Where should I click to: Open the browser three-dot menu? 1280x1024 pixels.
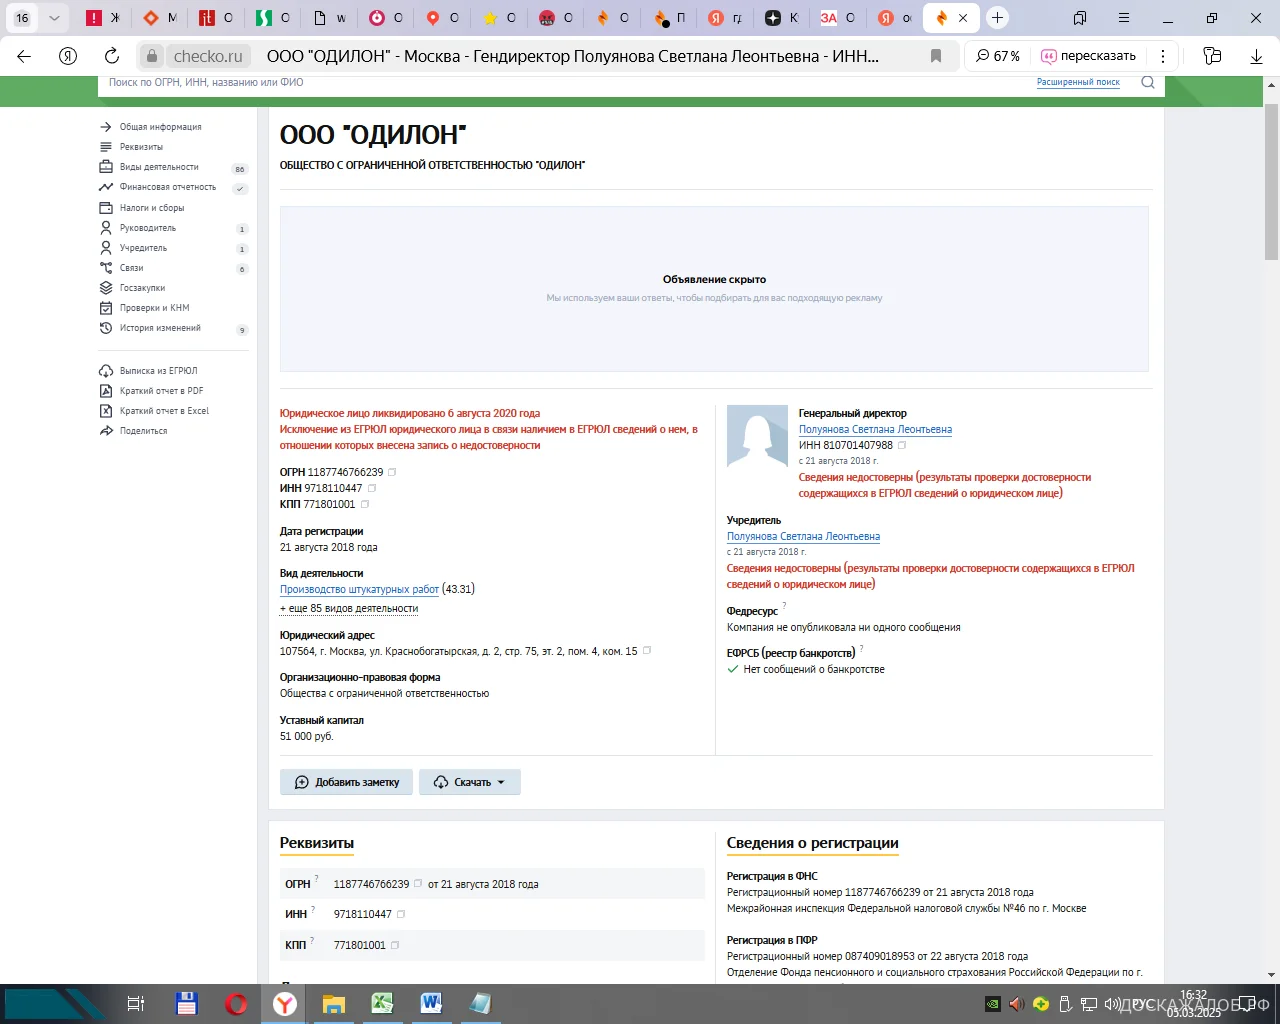pyautogui.click(x=1163, y=56)
